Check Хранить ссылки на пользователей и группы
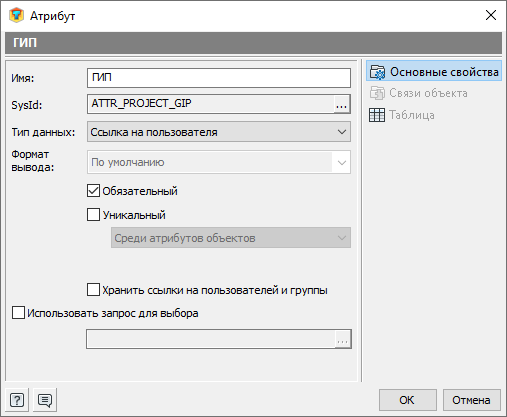507x417 pixels. click(x=93, y=290)
